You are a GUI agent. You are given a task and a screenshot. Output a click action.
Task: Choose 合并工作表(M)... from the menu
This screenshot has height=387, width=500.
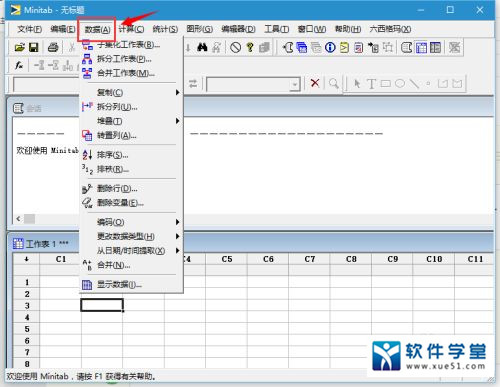(131, 73)
